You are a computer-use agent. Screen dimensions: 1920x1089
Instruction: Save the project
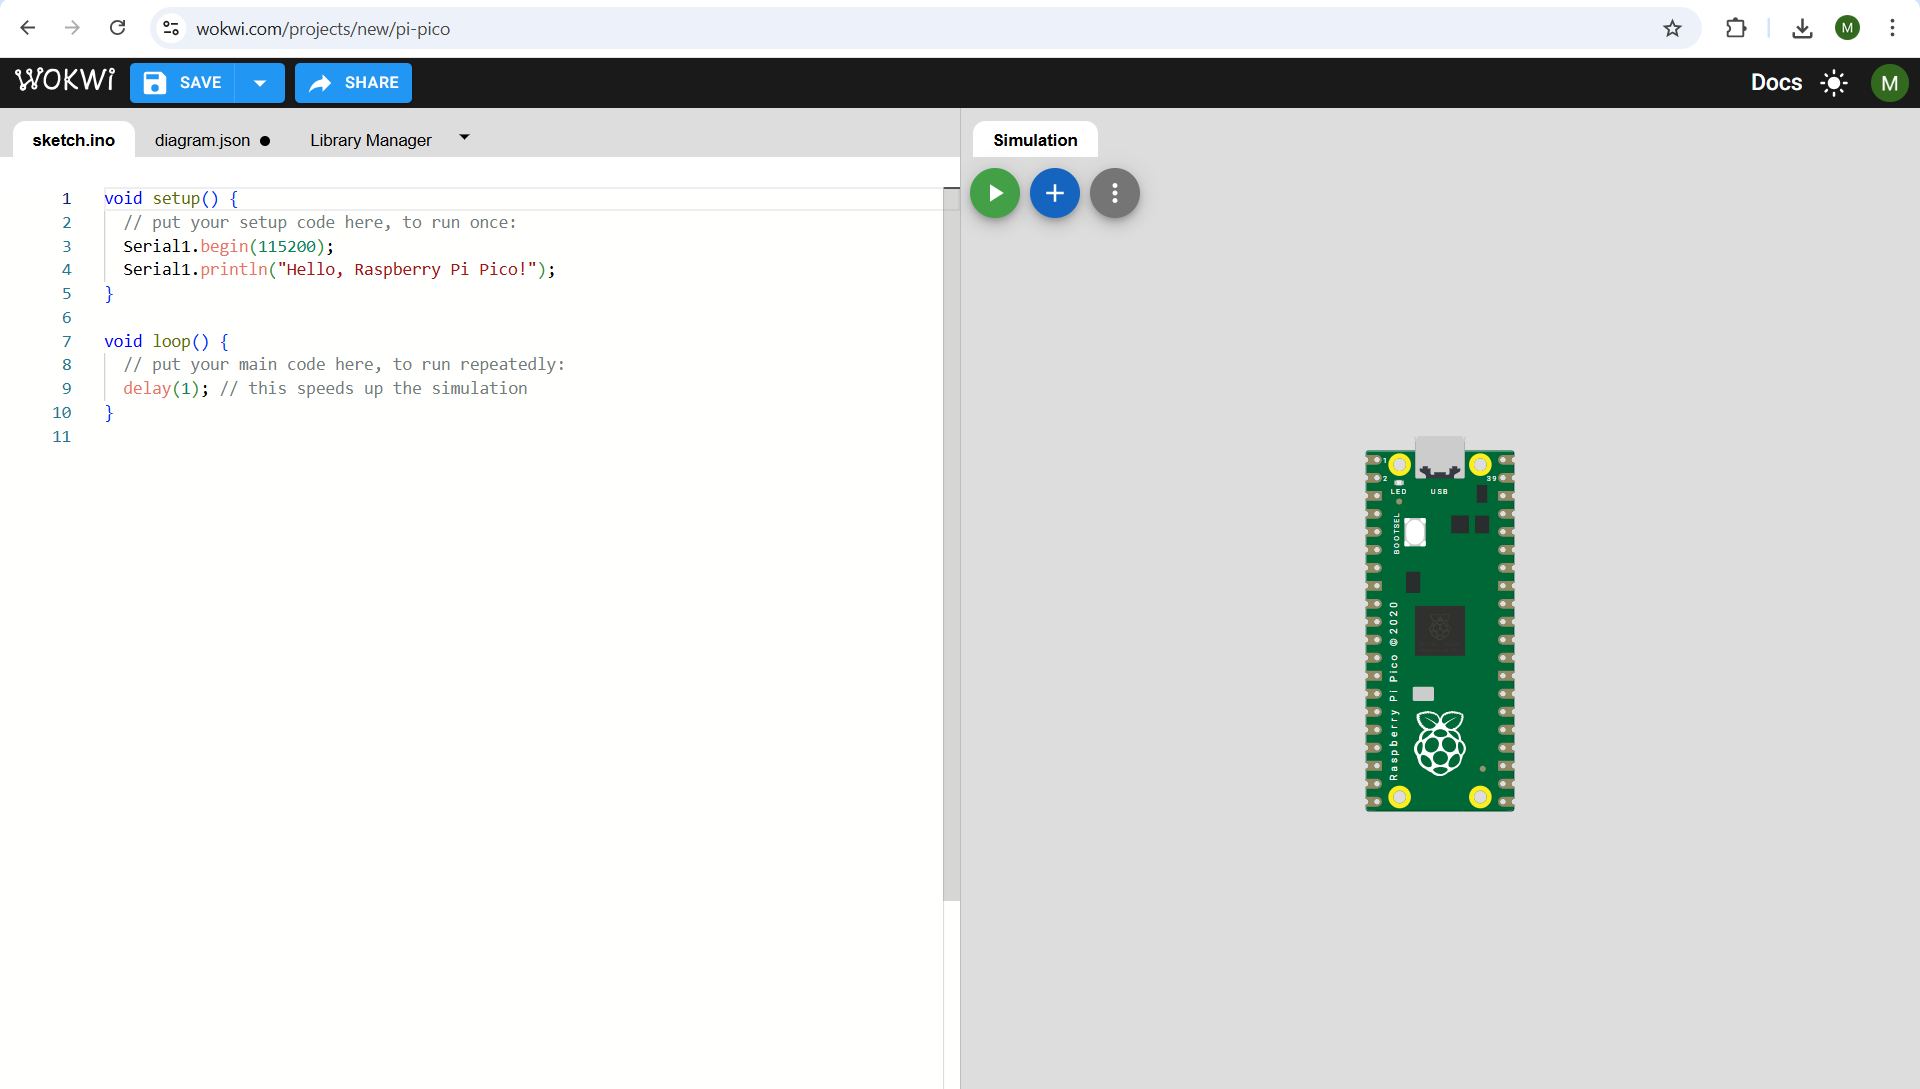click(x=183, y=83)
